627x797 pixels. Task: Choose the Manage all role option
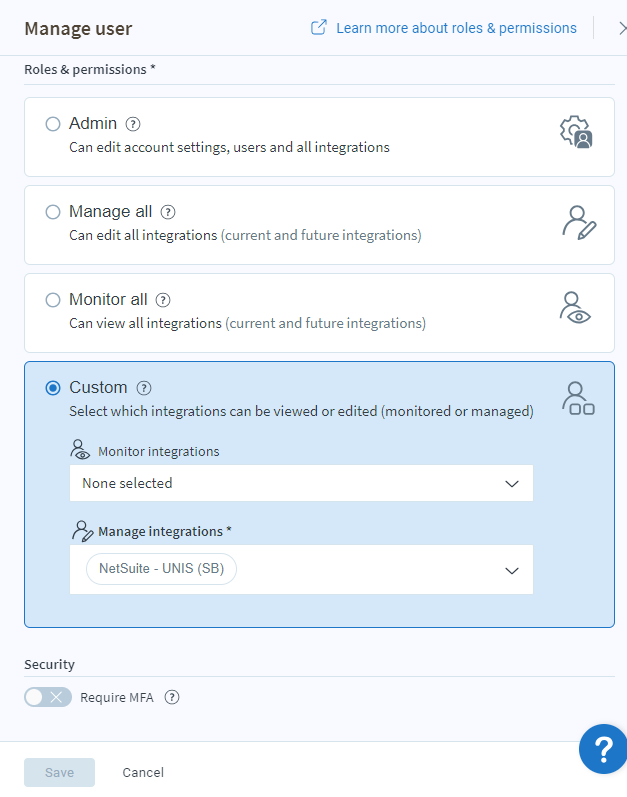tap(53, 212)
